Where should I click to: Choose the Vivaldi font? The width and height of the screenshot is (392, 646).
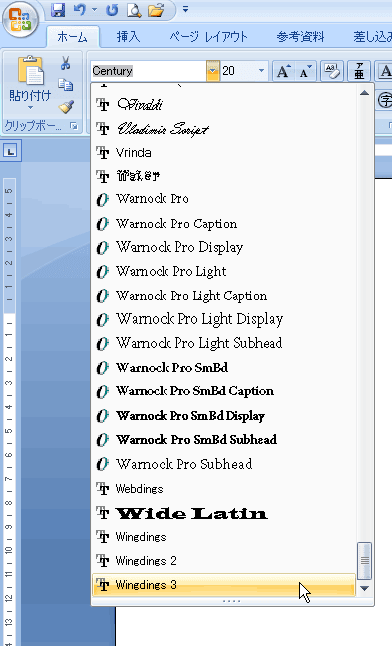pyautogui.click(x=224, y=104)
